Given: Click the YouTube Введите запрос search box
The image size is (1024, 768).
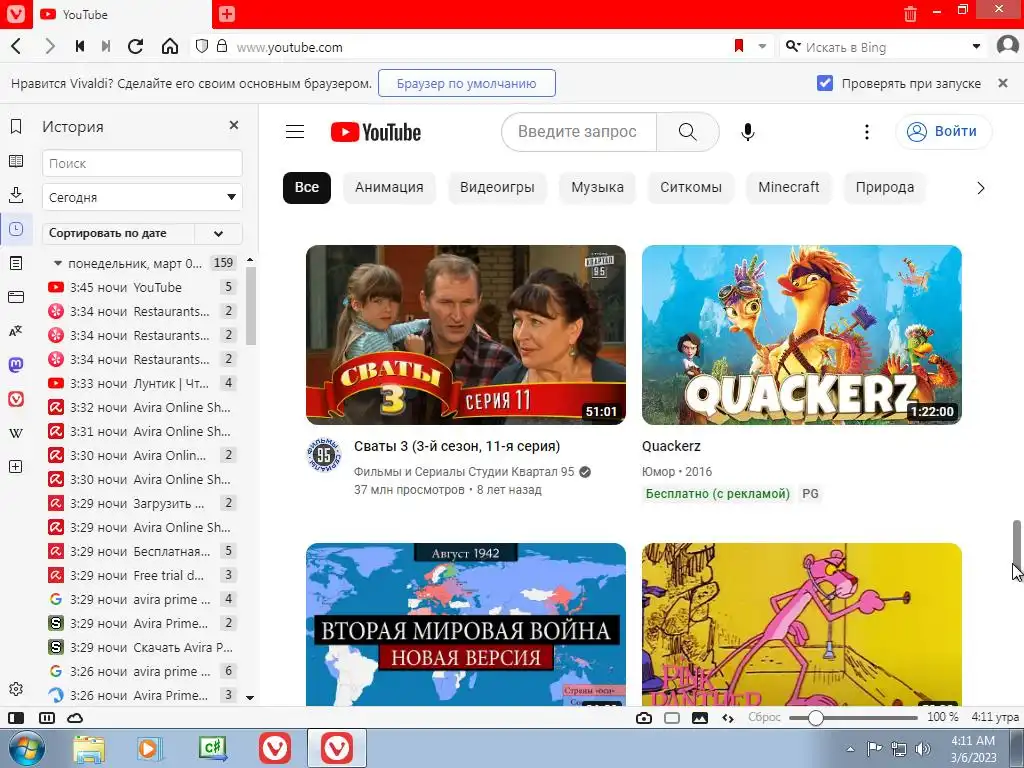Looking at the screenshot, I should pos(579,132).
